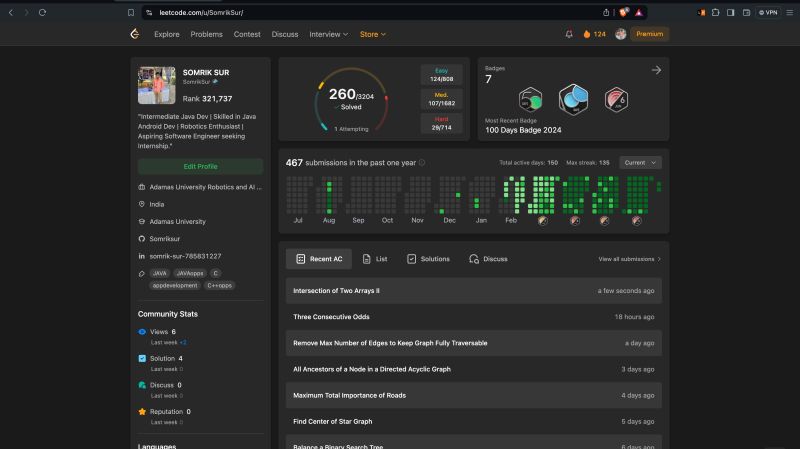Click the red 6 badge
The width and height of the screenshot is (800, 449).
tap(616, 99)
